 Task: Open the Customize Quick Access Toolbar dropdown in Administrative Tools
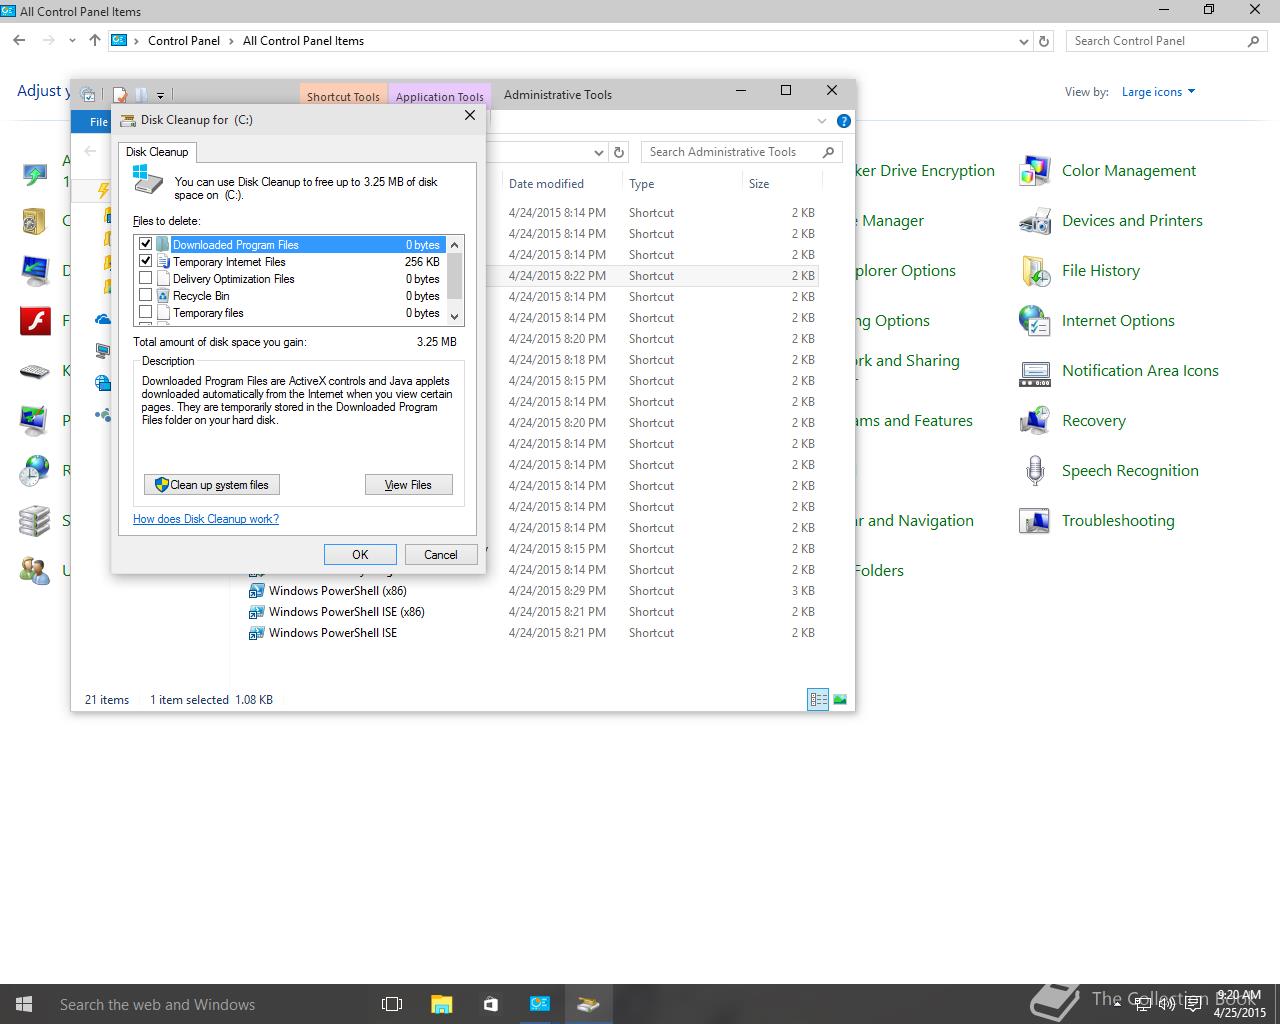tap(160, 96)
